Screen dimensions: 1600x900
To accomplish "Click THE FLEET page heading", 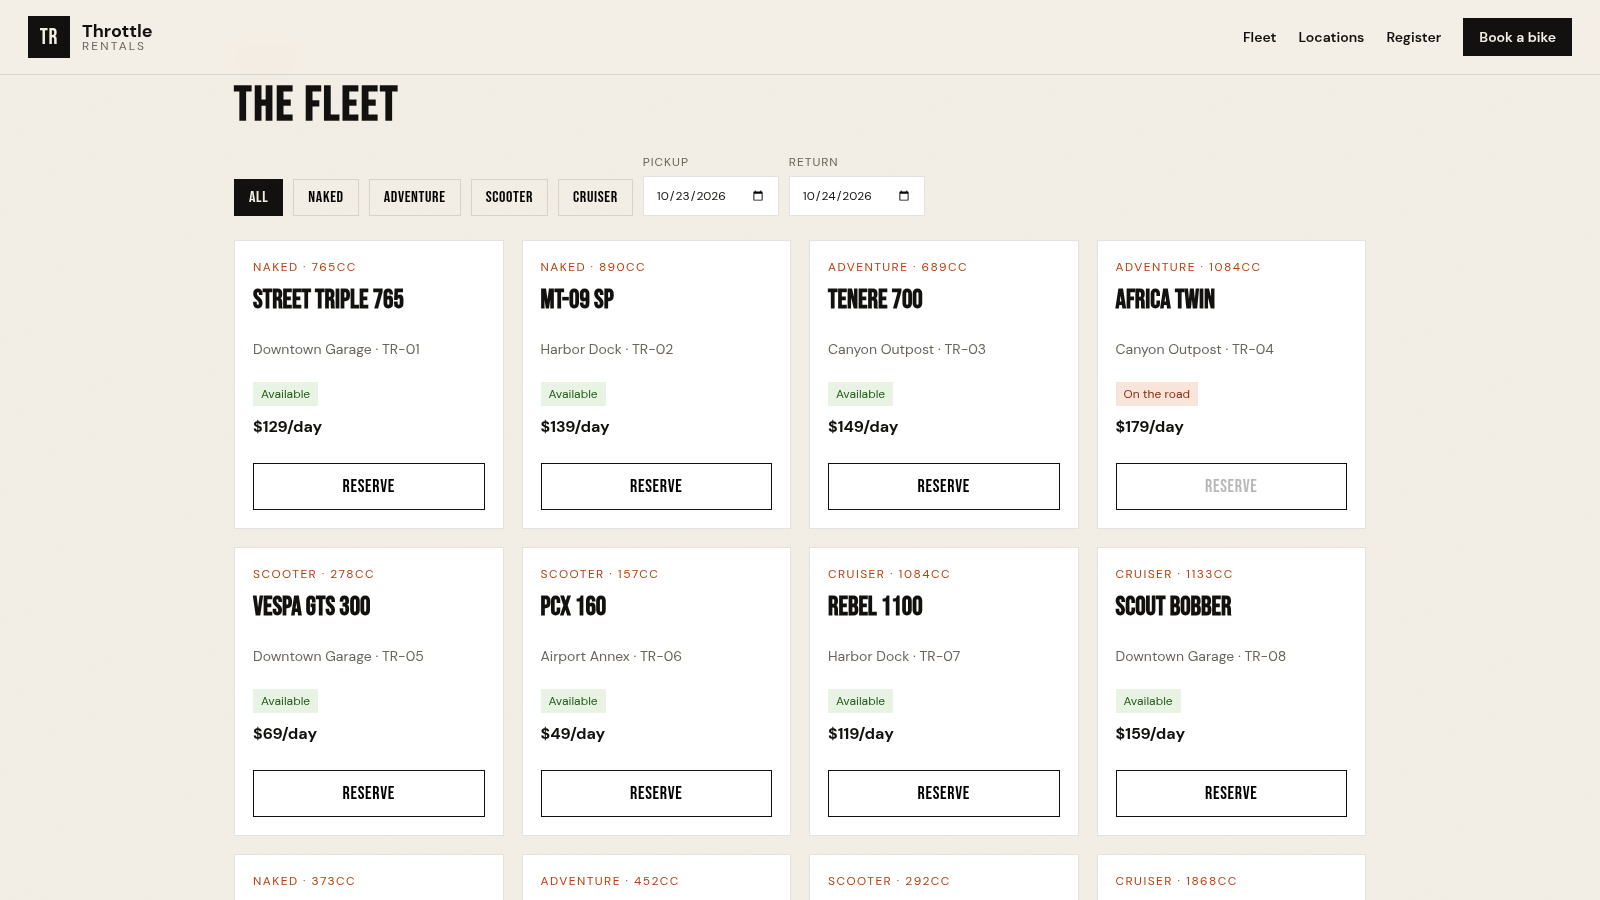I will (316, 104).
